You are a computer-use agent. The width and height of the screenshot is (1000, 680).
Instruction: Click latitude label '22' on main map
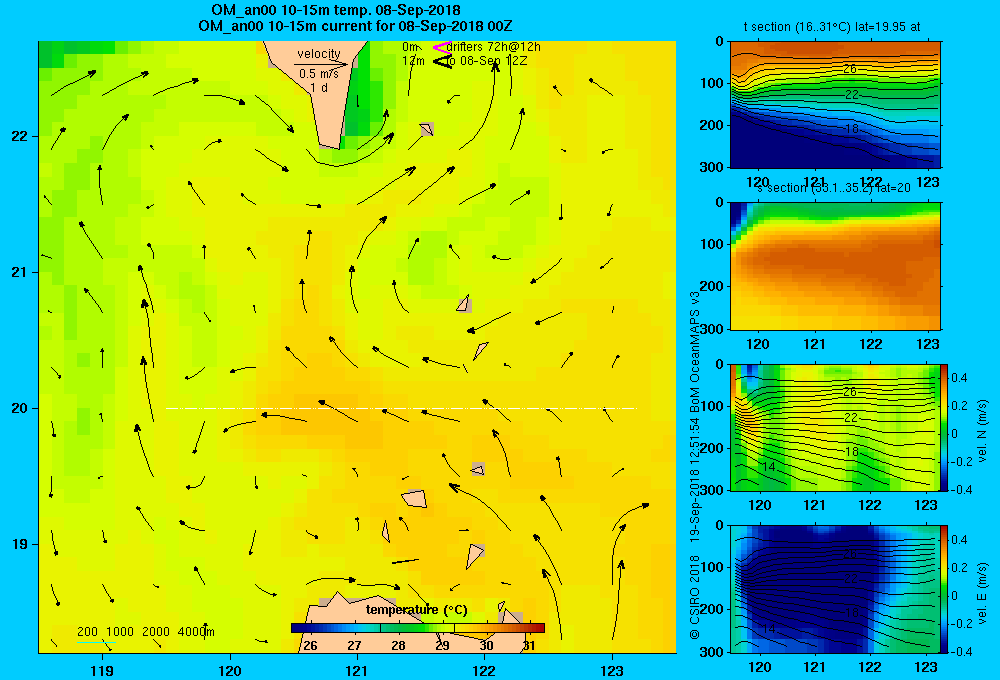20,137
